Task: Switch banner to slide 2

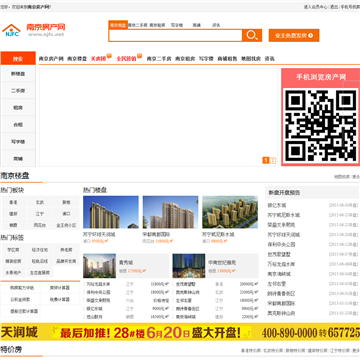Action: (273, 161)
